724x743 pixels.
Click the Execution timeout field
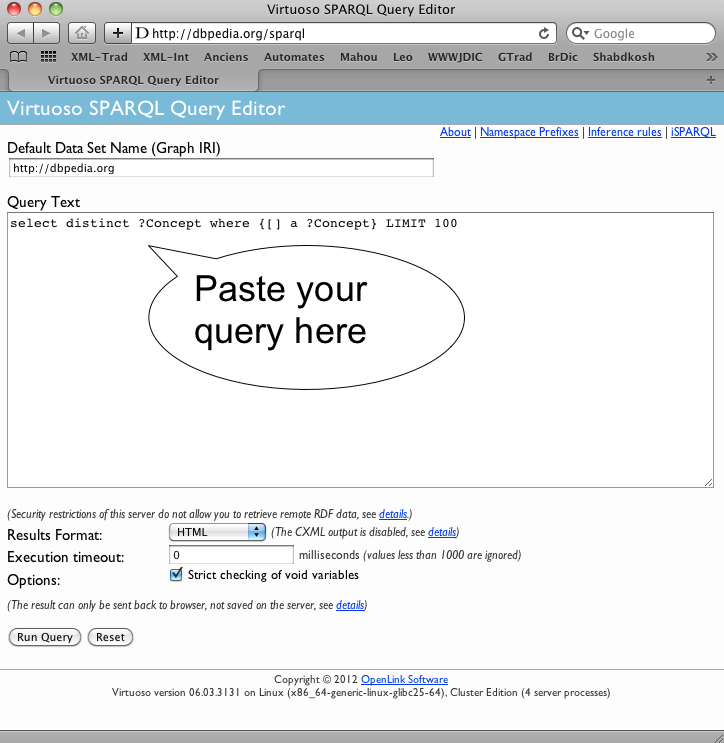(231, 555)
